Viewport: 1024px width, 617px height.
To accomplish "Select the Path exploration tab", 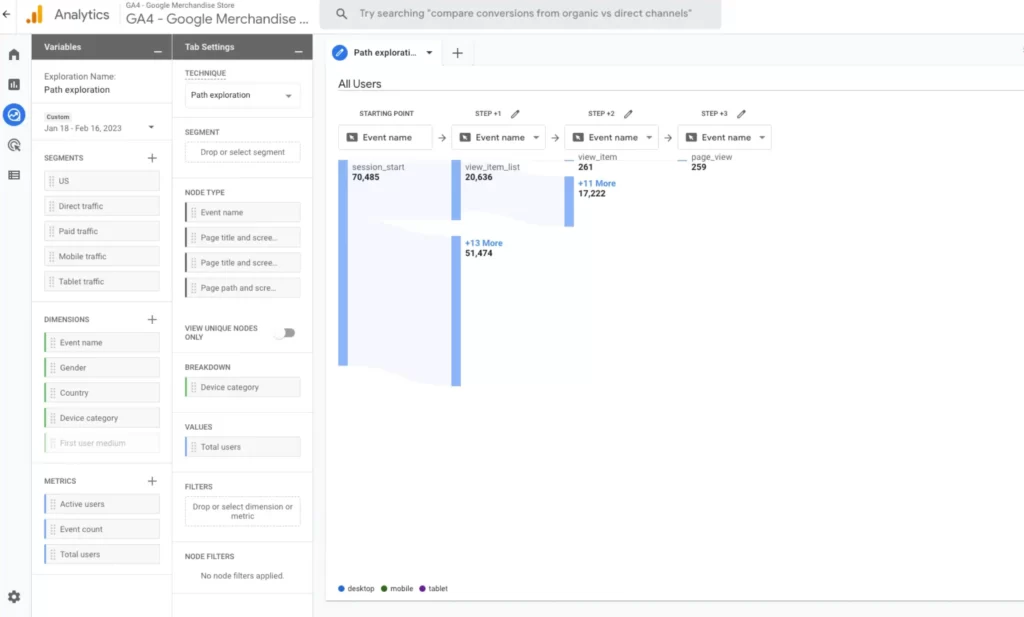I will (384, 53).
